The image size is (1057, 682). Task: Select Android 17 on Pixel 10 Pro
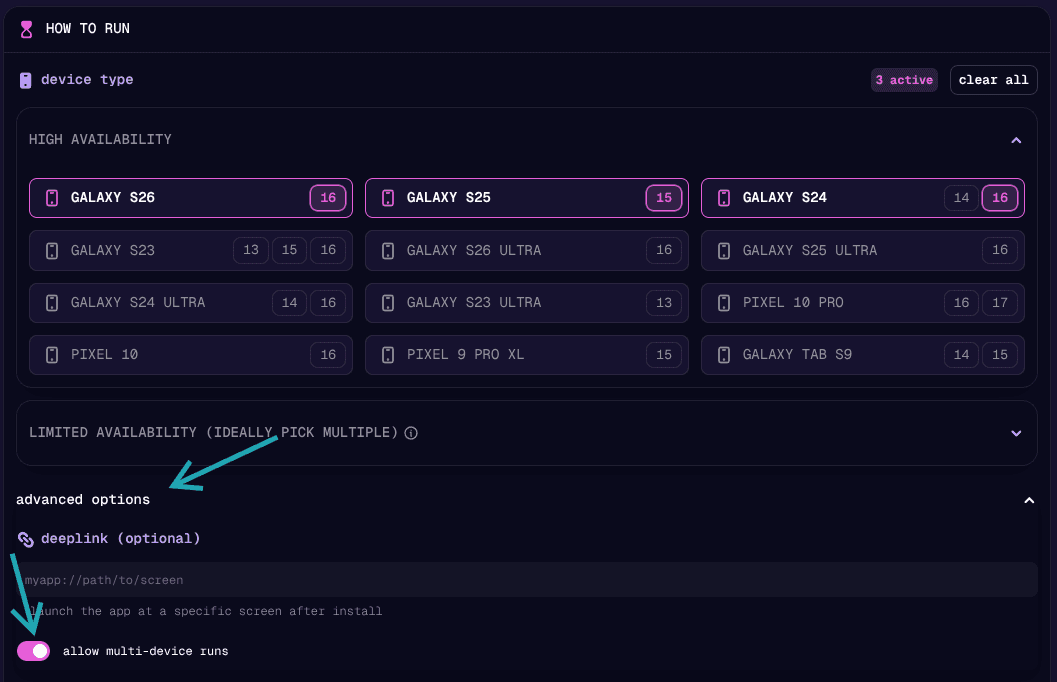click(1000, 303)
